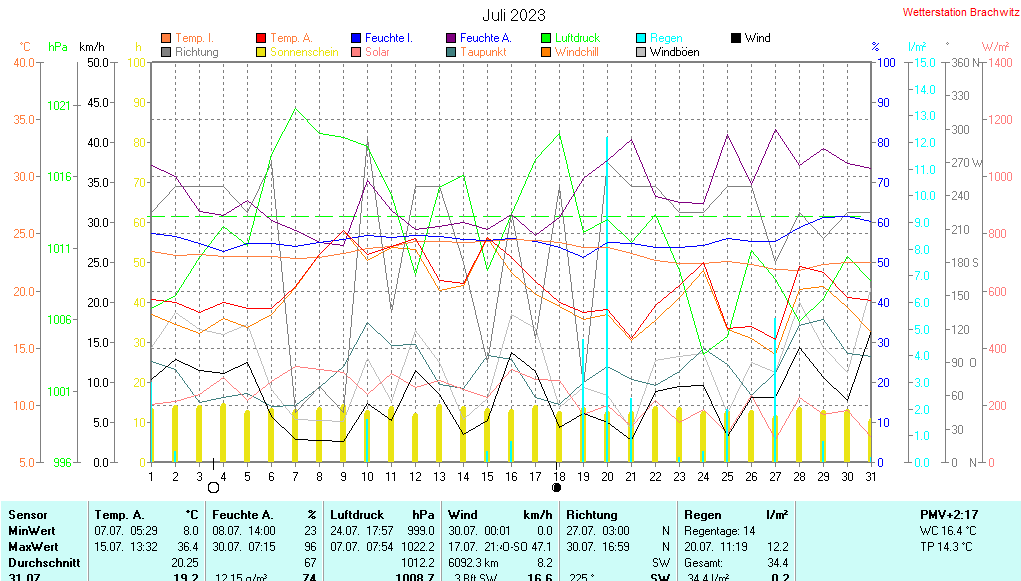
Task: Click the green Luftdruck legend swatch
Action: (x=546, y=38)
